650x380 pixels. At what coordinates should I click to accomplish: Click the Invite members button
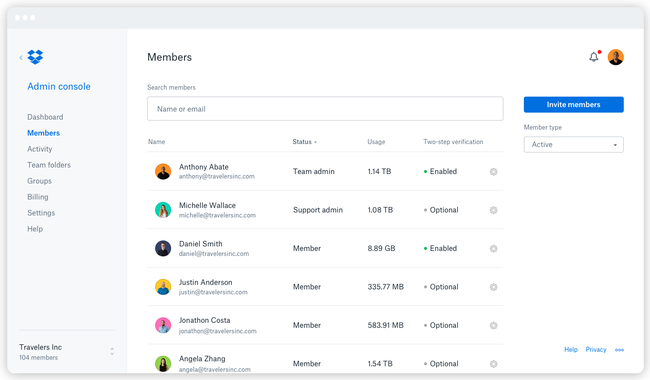573,104
